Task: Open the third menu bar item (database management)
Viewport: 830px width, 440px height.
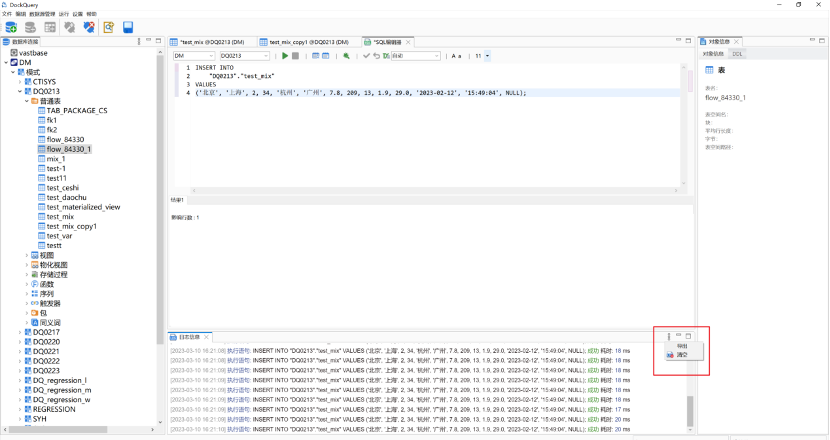Action: pyautogui.click(x=42, y=14)
